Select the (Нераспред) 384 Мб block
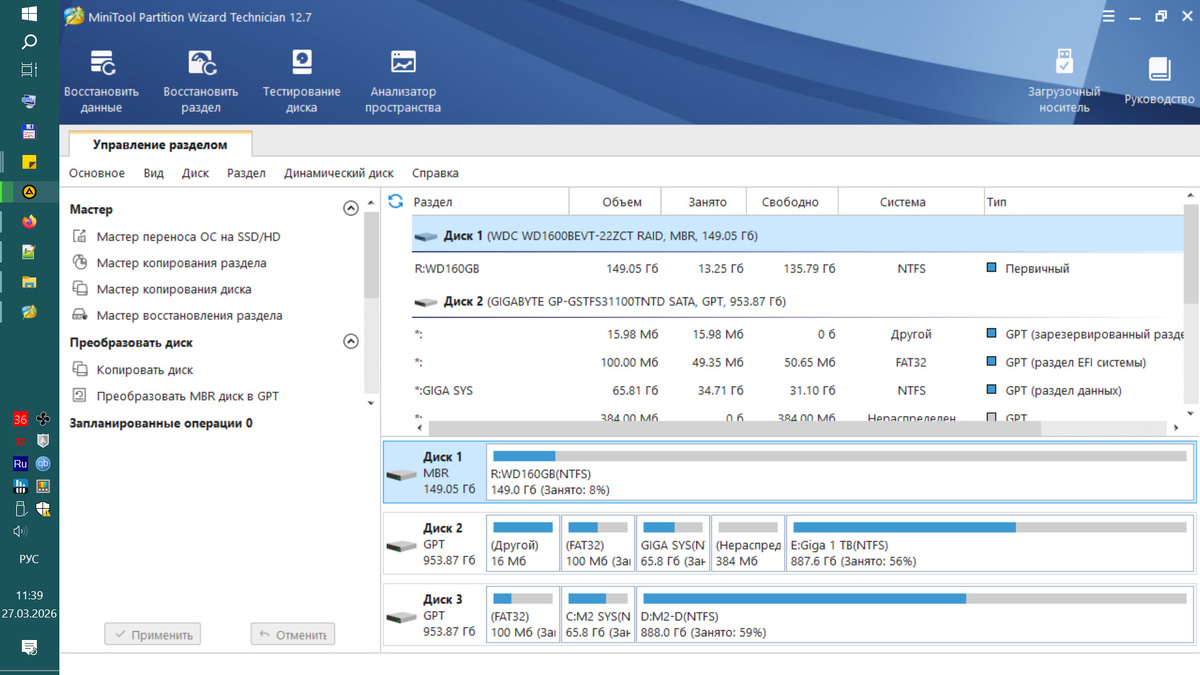Screen dimensions: 1200x675 (x=749, y=543)
